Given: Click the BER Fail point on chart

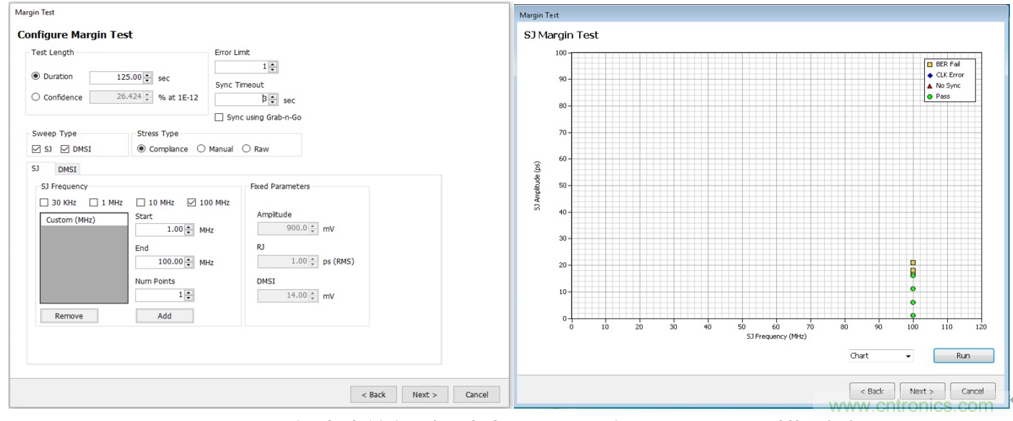Looking at the screenshot, I should point(913,263).
